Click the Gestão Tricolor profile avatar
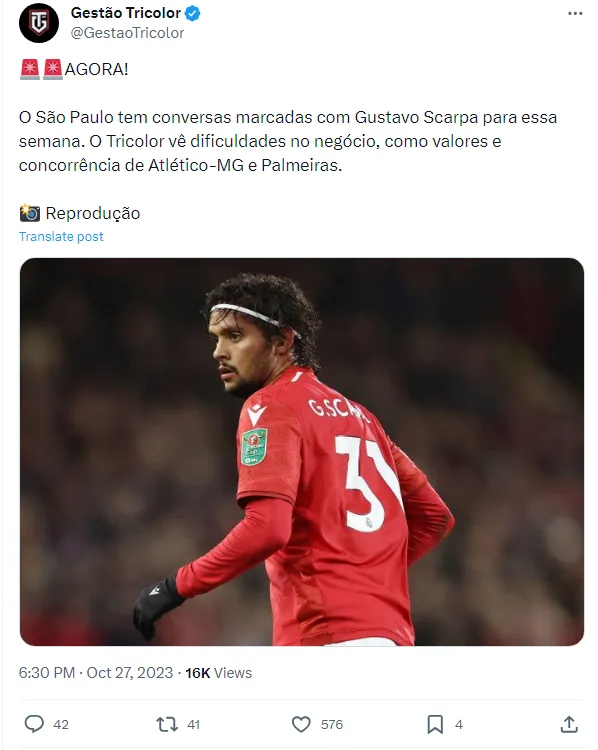The image size is (598, 750). [39, 22]
